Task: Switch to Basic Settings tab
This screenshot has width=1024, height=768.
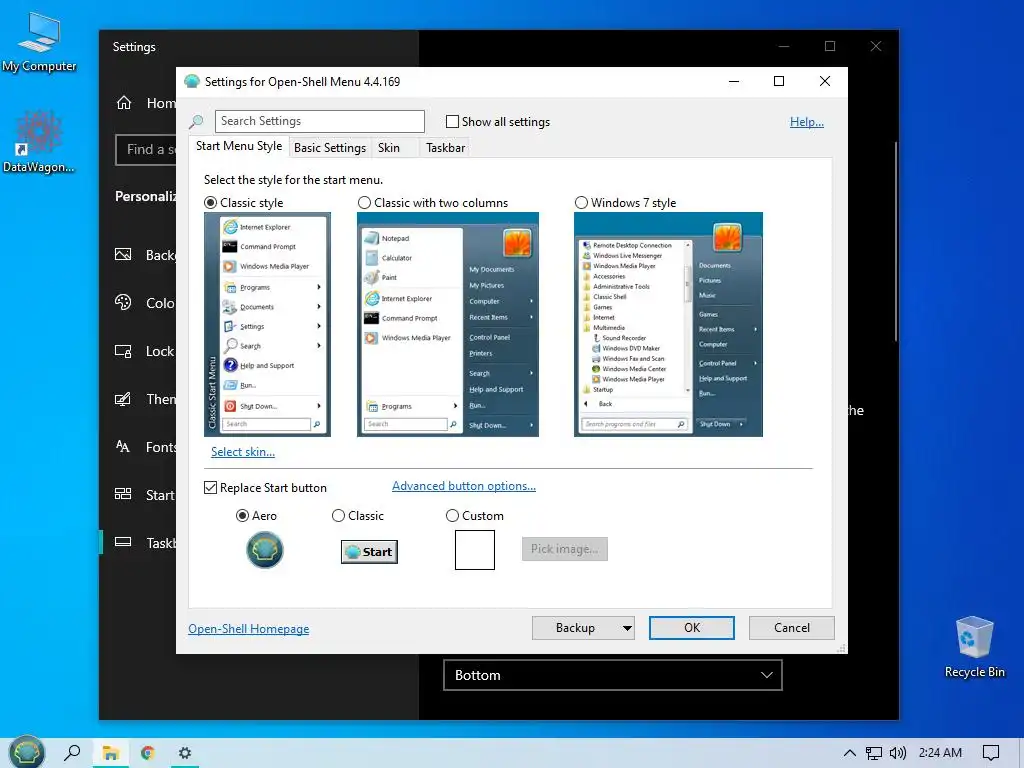Action: (330, 148)
